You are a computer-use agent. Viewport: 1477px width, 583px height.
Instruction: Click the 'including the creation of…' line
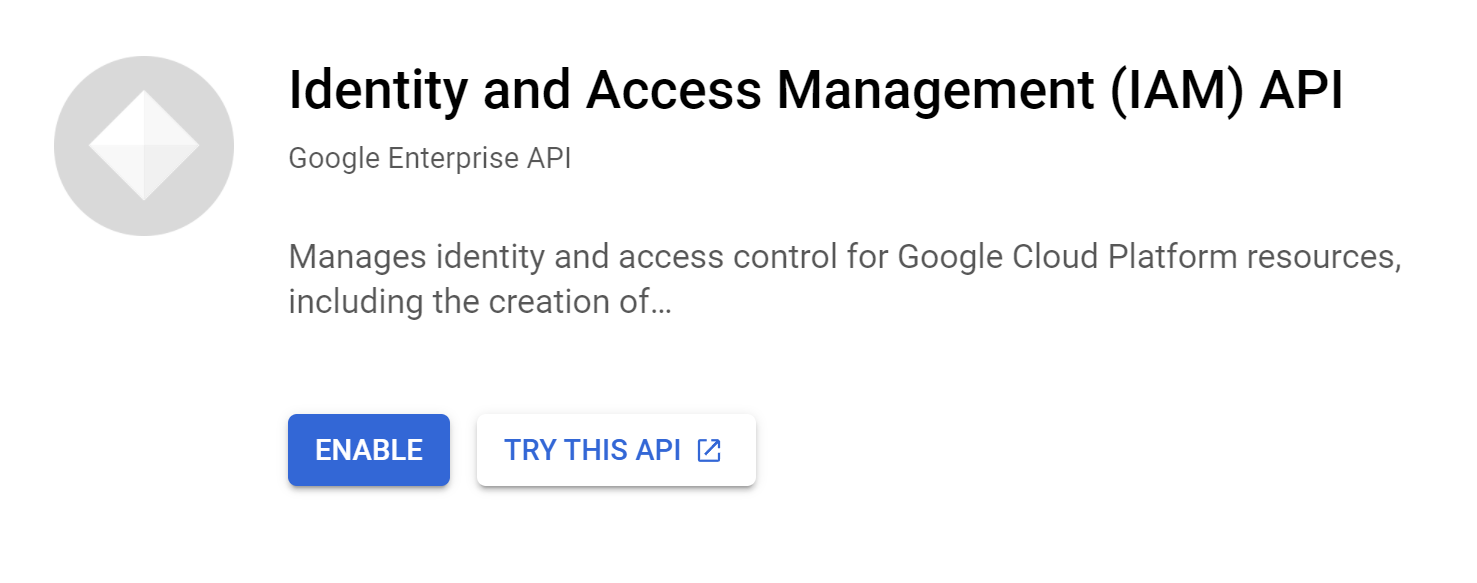point(479,302)
